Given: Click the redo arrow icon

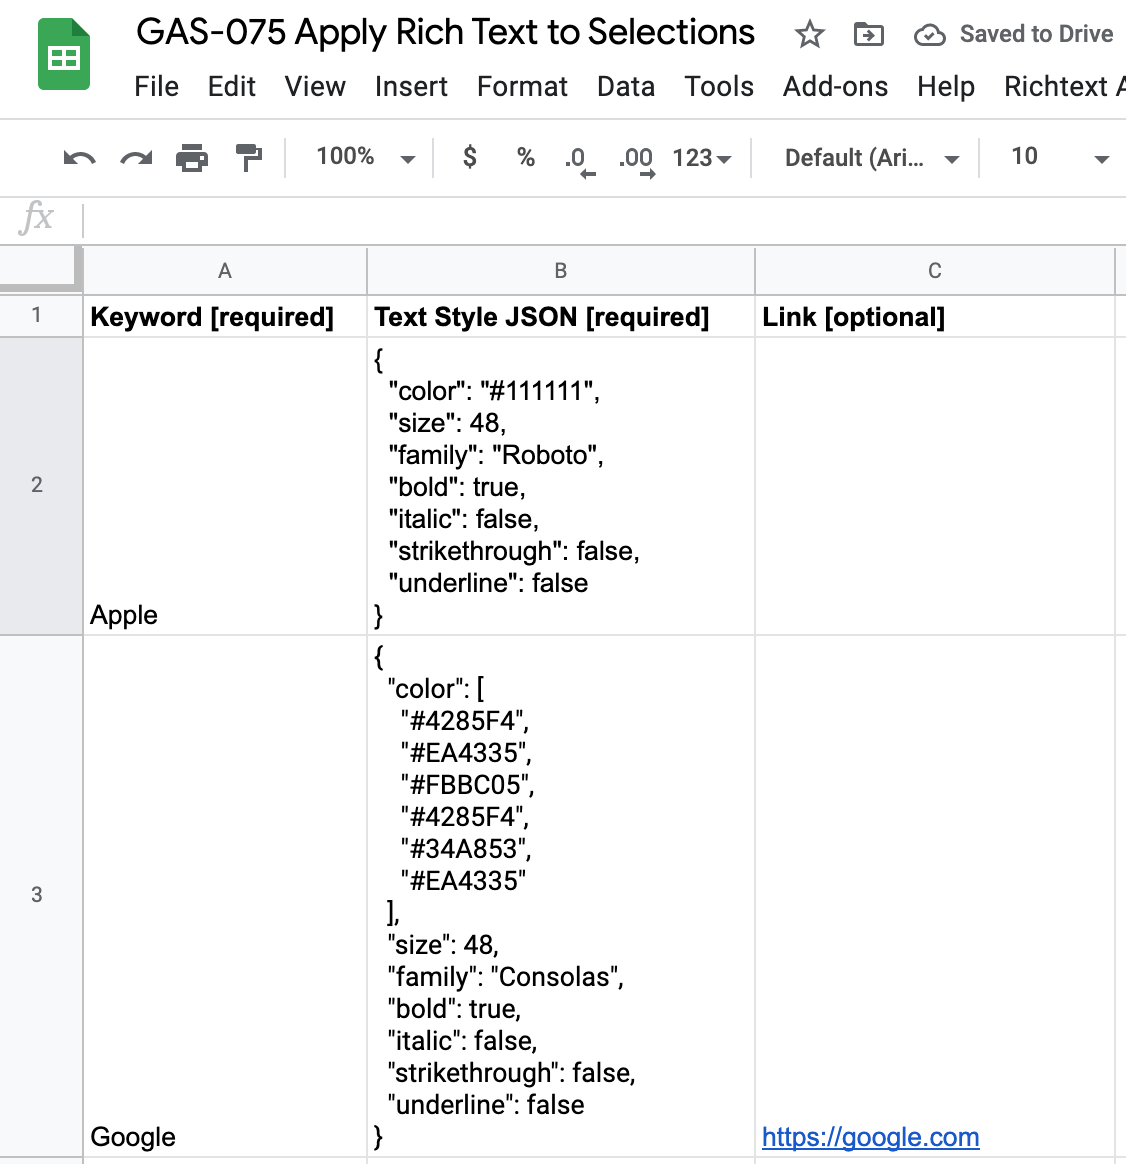Looking at the screenshot, I should click(x=136, y=158).
